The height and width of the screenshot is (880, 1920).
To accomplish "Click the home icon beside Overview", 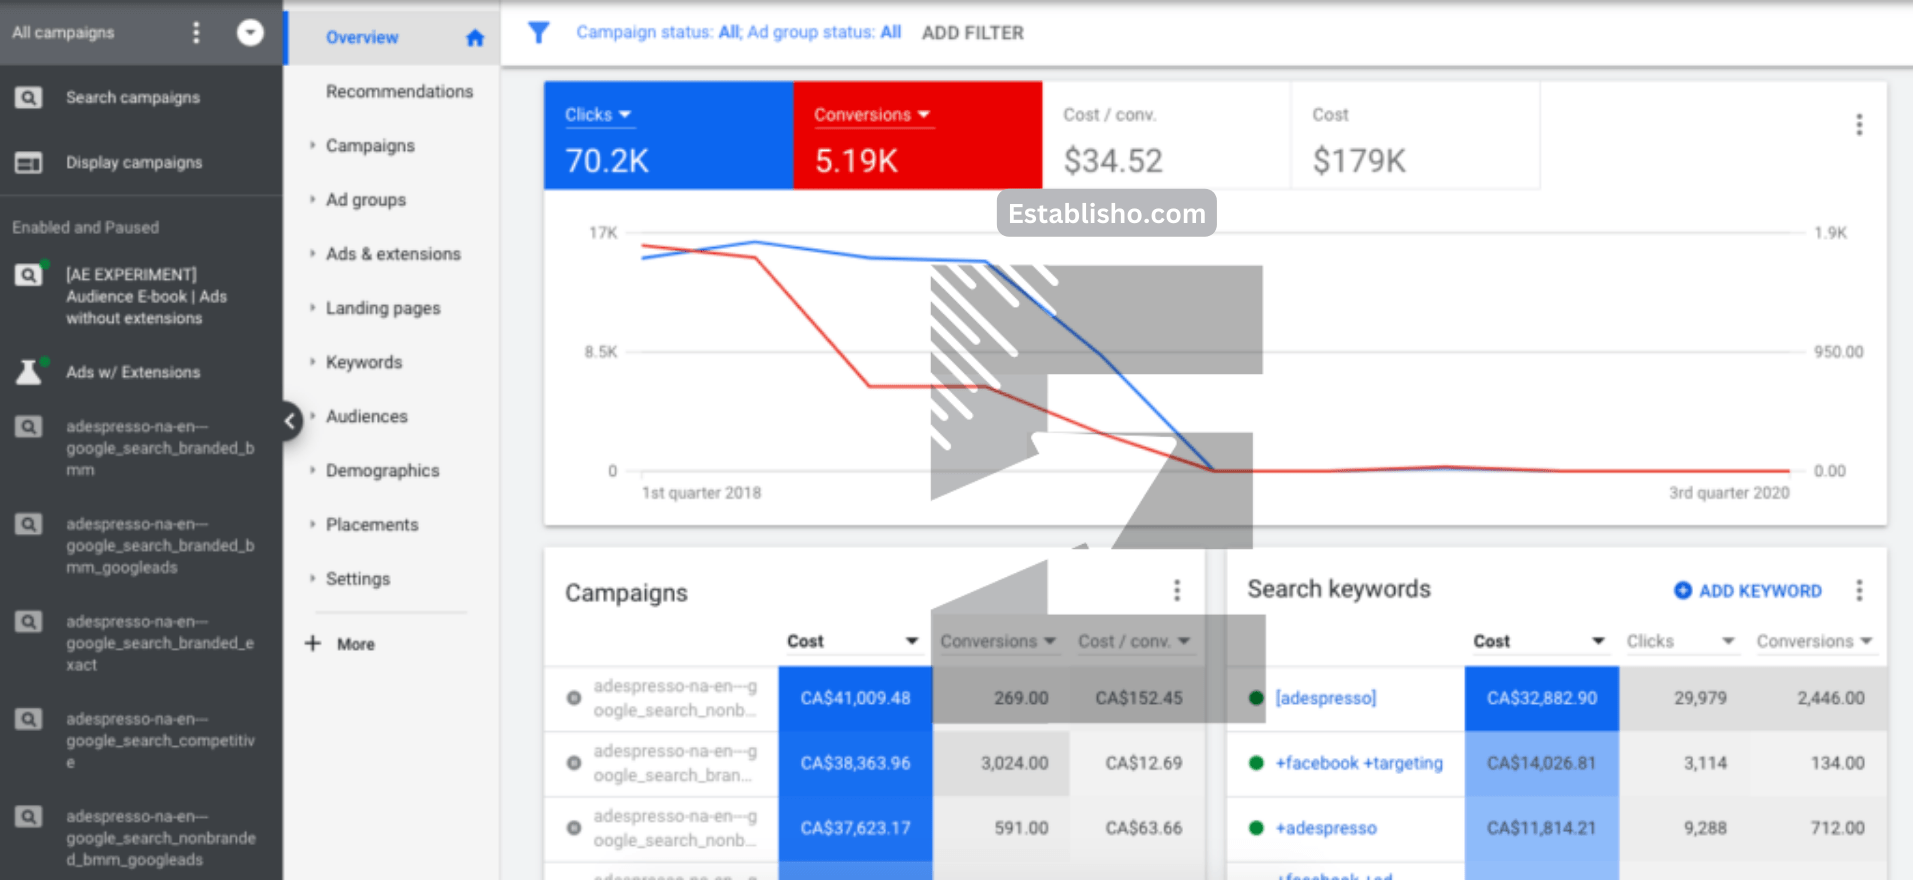I will (x=475, y=38).
